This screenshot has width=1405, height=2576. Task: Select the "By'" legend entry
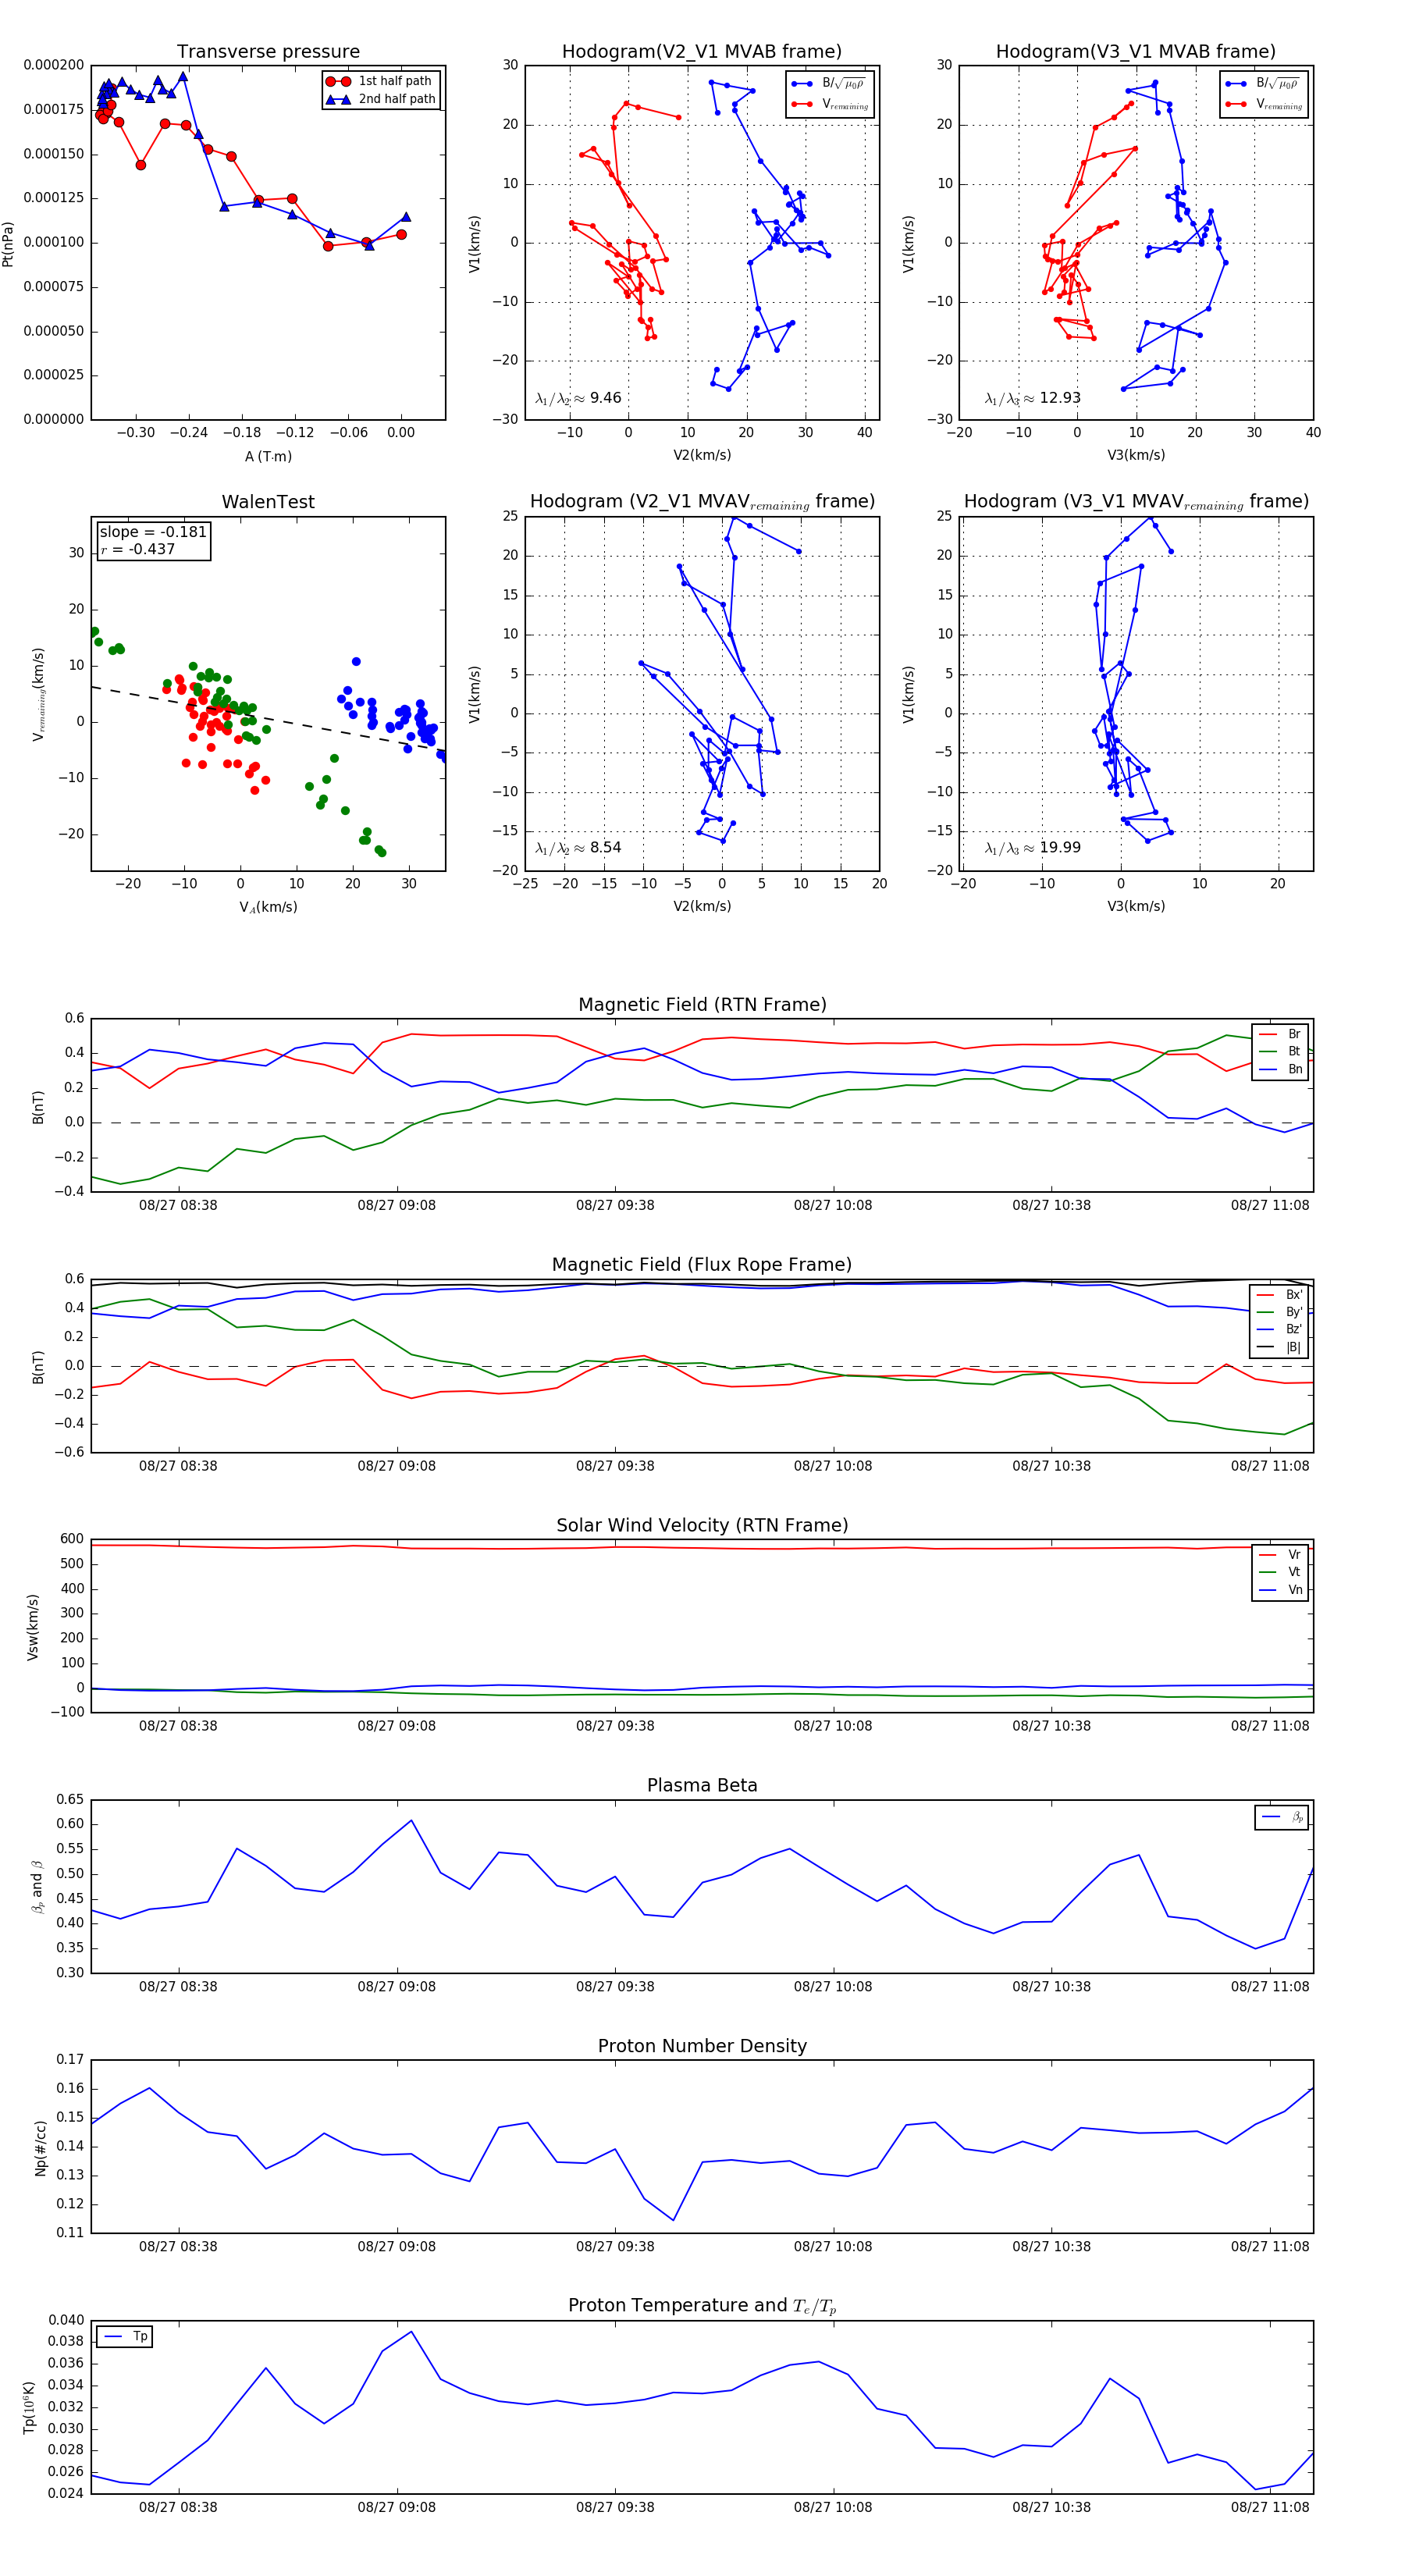pyautogui.click(x=1280, y=1312)
